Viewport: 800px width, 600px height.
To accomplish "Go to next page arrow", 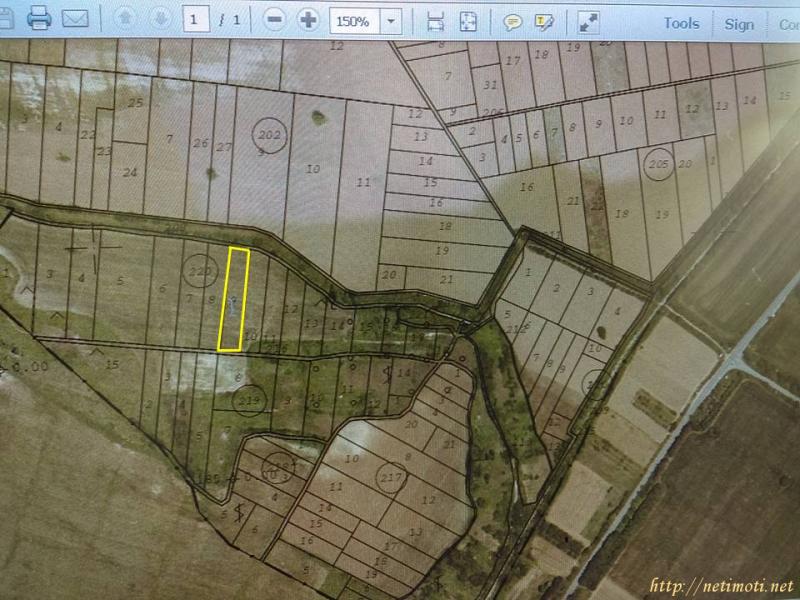I will point(159,19).
